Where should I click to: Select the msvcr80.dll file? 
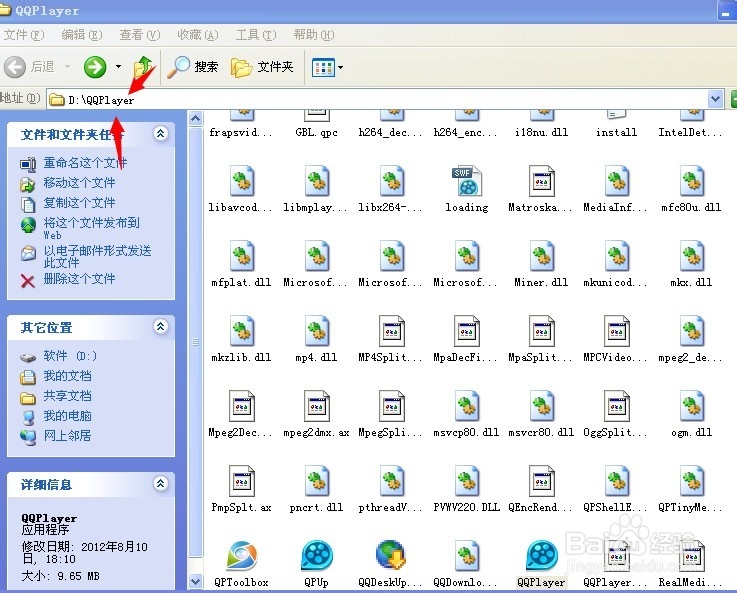541,414
